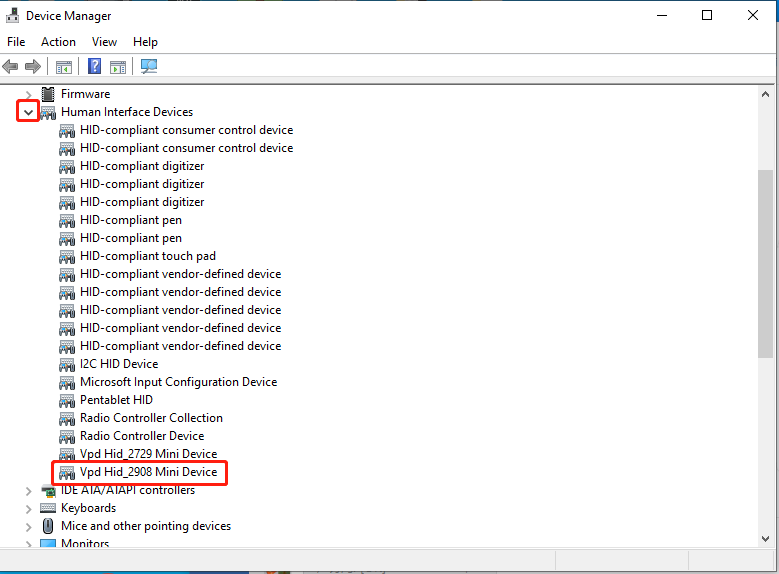Select HID-compliant touch pad

tap(148, 256)
